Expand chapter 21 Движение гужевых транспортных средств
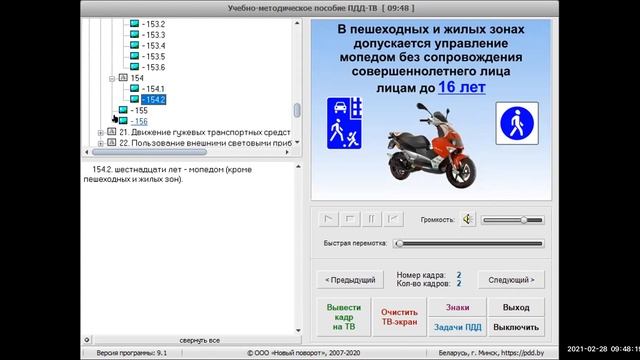This screenshot has height=360, width=640. (100, 133)
